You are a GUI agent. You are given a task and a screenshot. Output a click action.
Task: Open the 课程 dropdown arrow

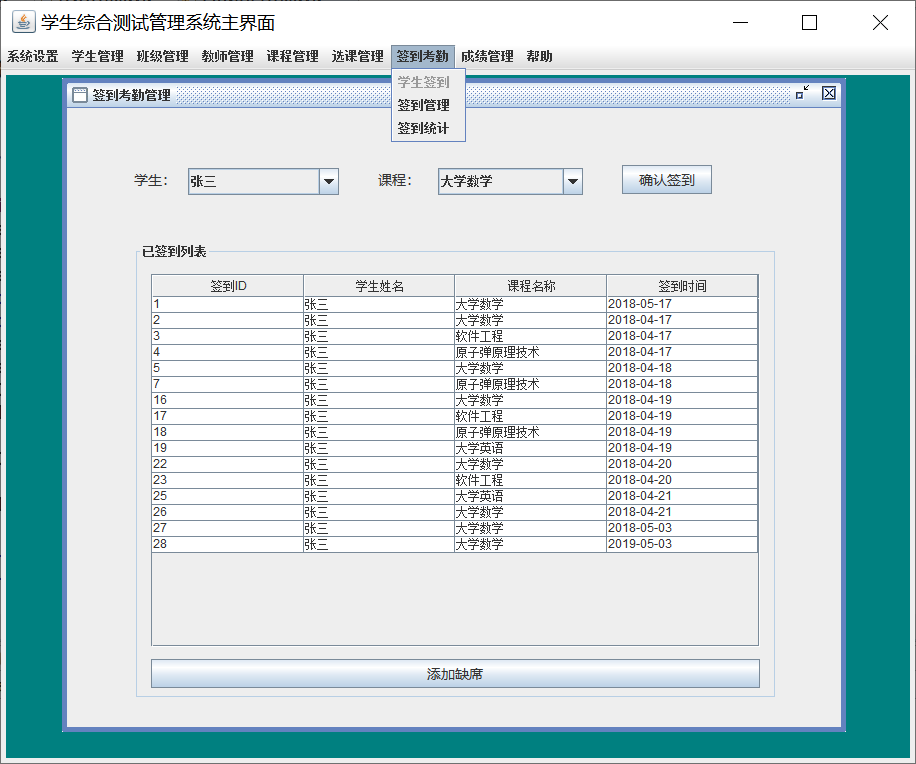(x=573, y=182)
